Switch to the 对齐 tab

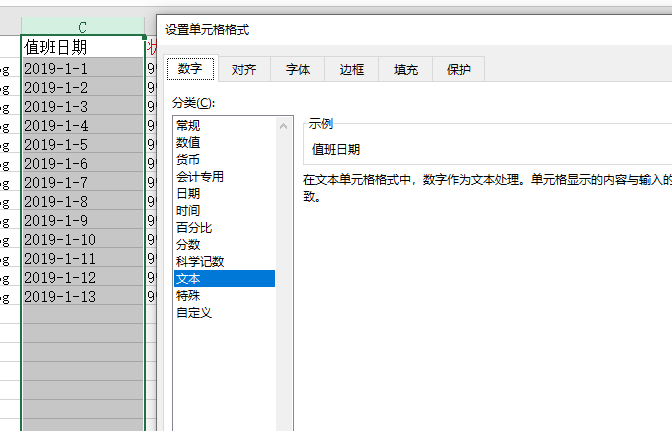244,69
